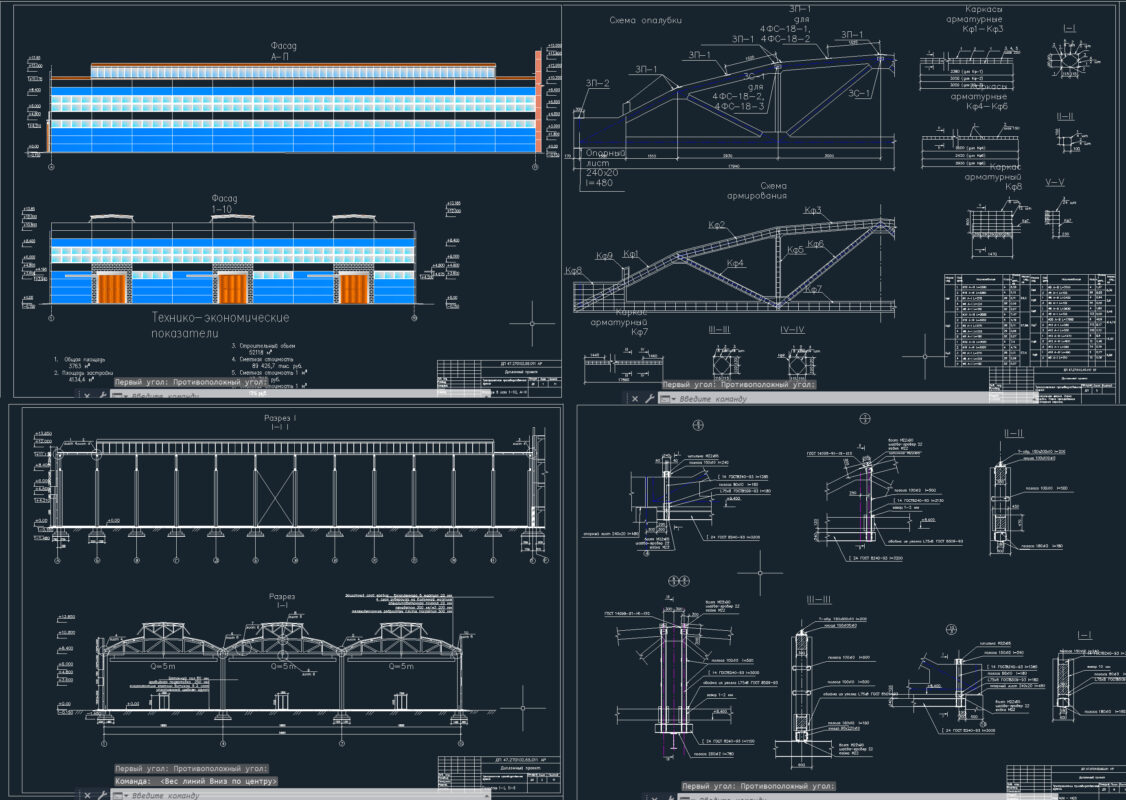The width and height of the screenshot is (1126, 800).
Task: Click the 'Первый угол' prompt in the top-right drawing
Action: click(x=741, y=384)
